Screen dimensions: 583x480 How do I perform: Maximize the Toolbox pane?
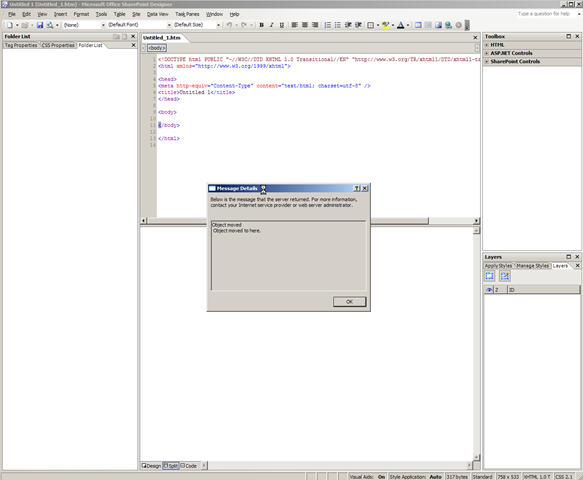coord(568,36)
